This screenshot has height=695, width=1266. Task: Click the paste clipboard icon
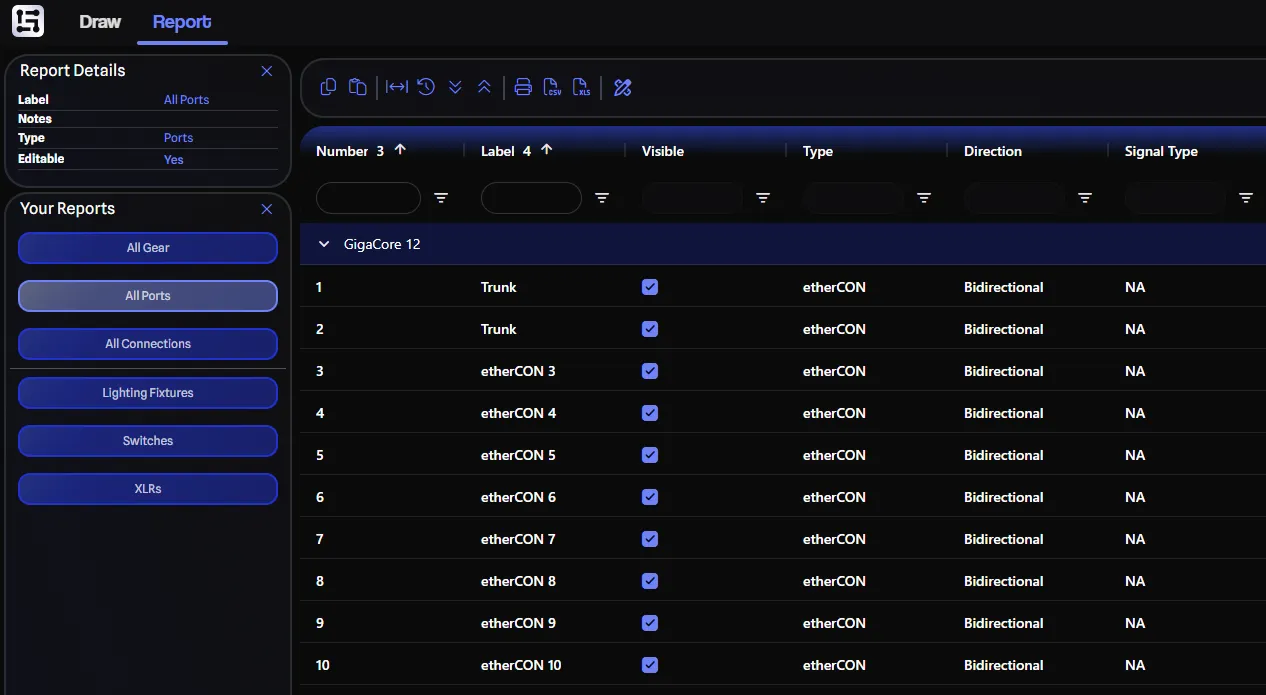coord(357,87)
